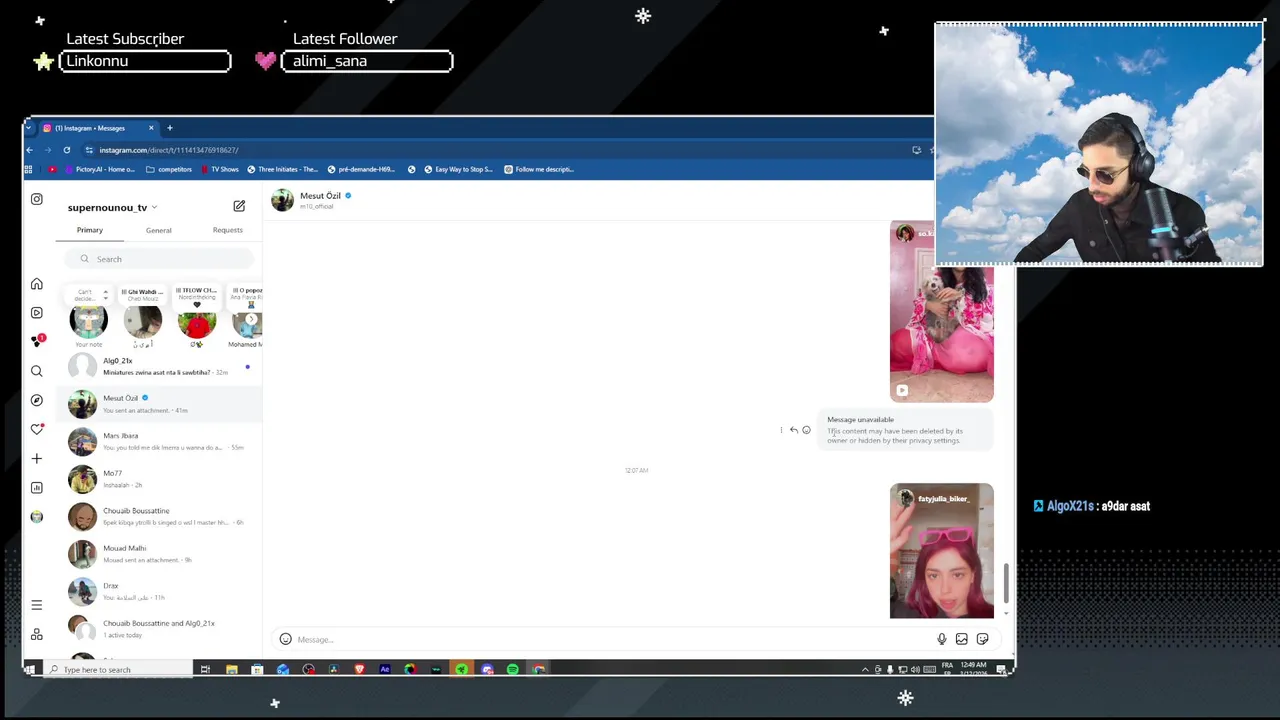
Task: Open the Chouaib Boussattine and Alg0_21x group chat
Action: click(x=159, y=629)
